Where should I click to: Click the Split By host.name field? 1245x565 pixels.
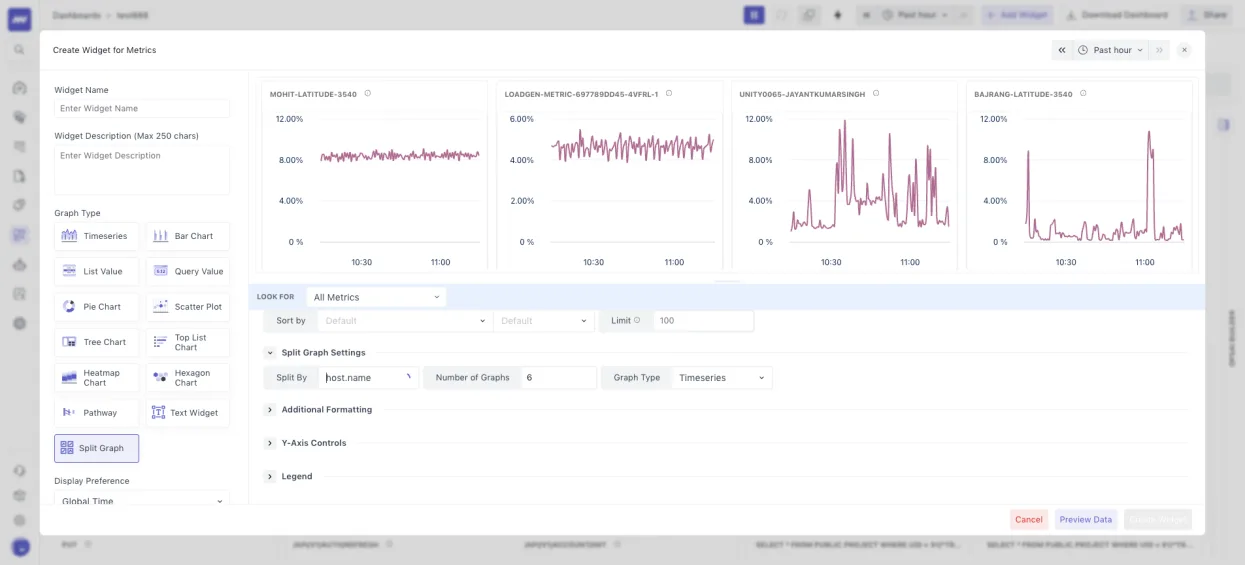368,378
